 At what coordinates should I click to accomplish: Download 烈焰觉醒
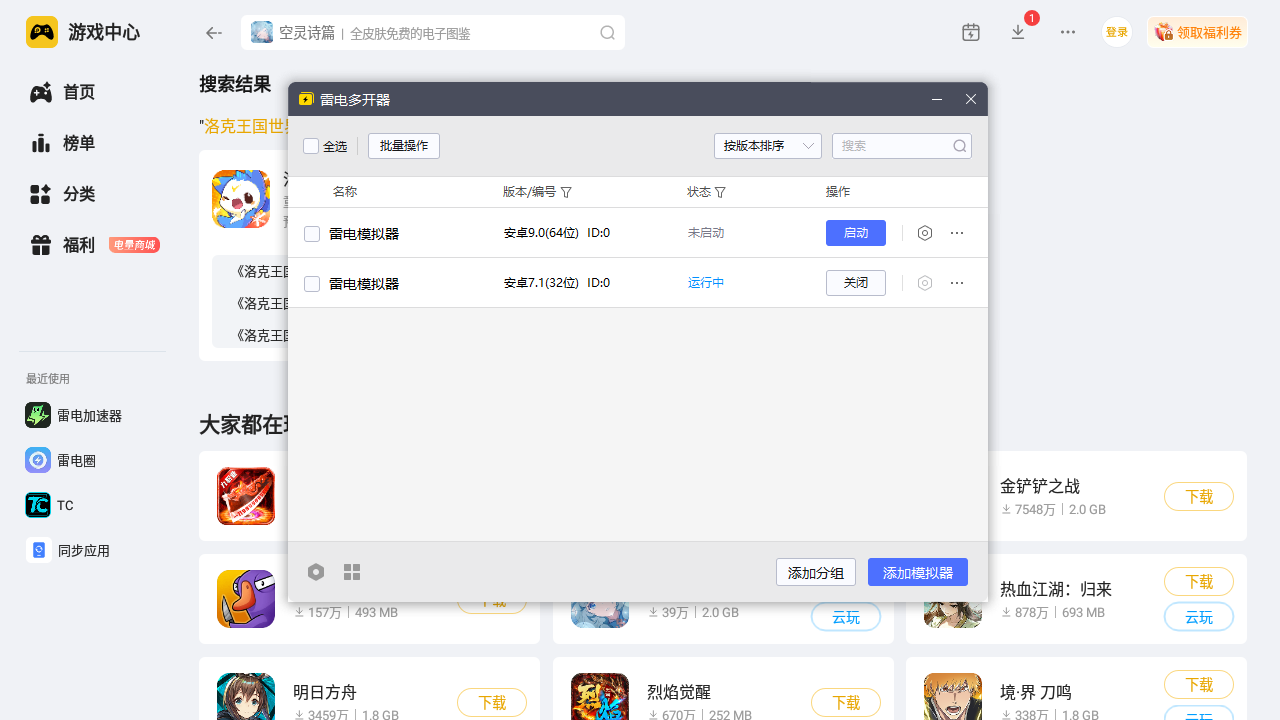(x=846, y=703)
